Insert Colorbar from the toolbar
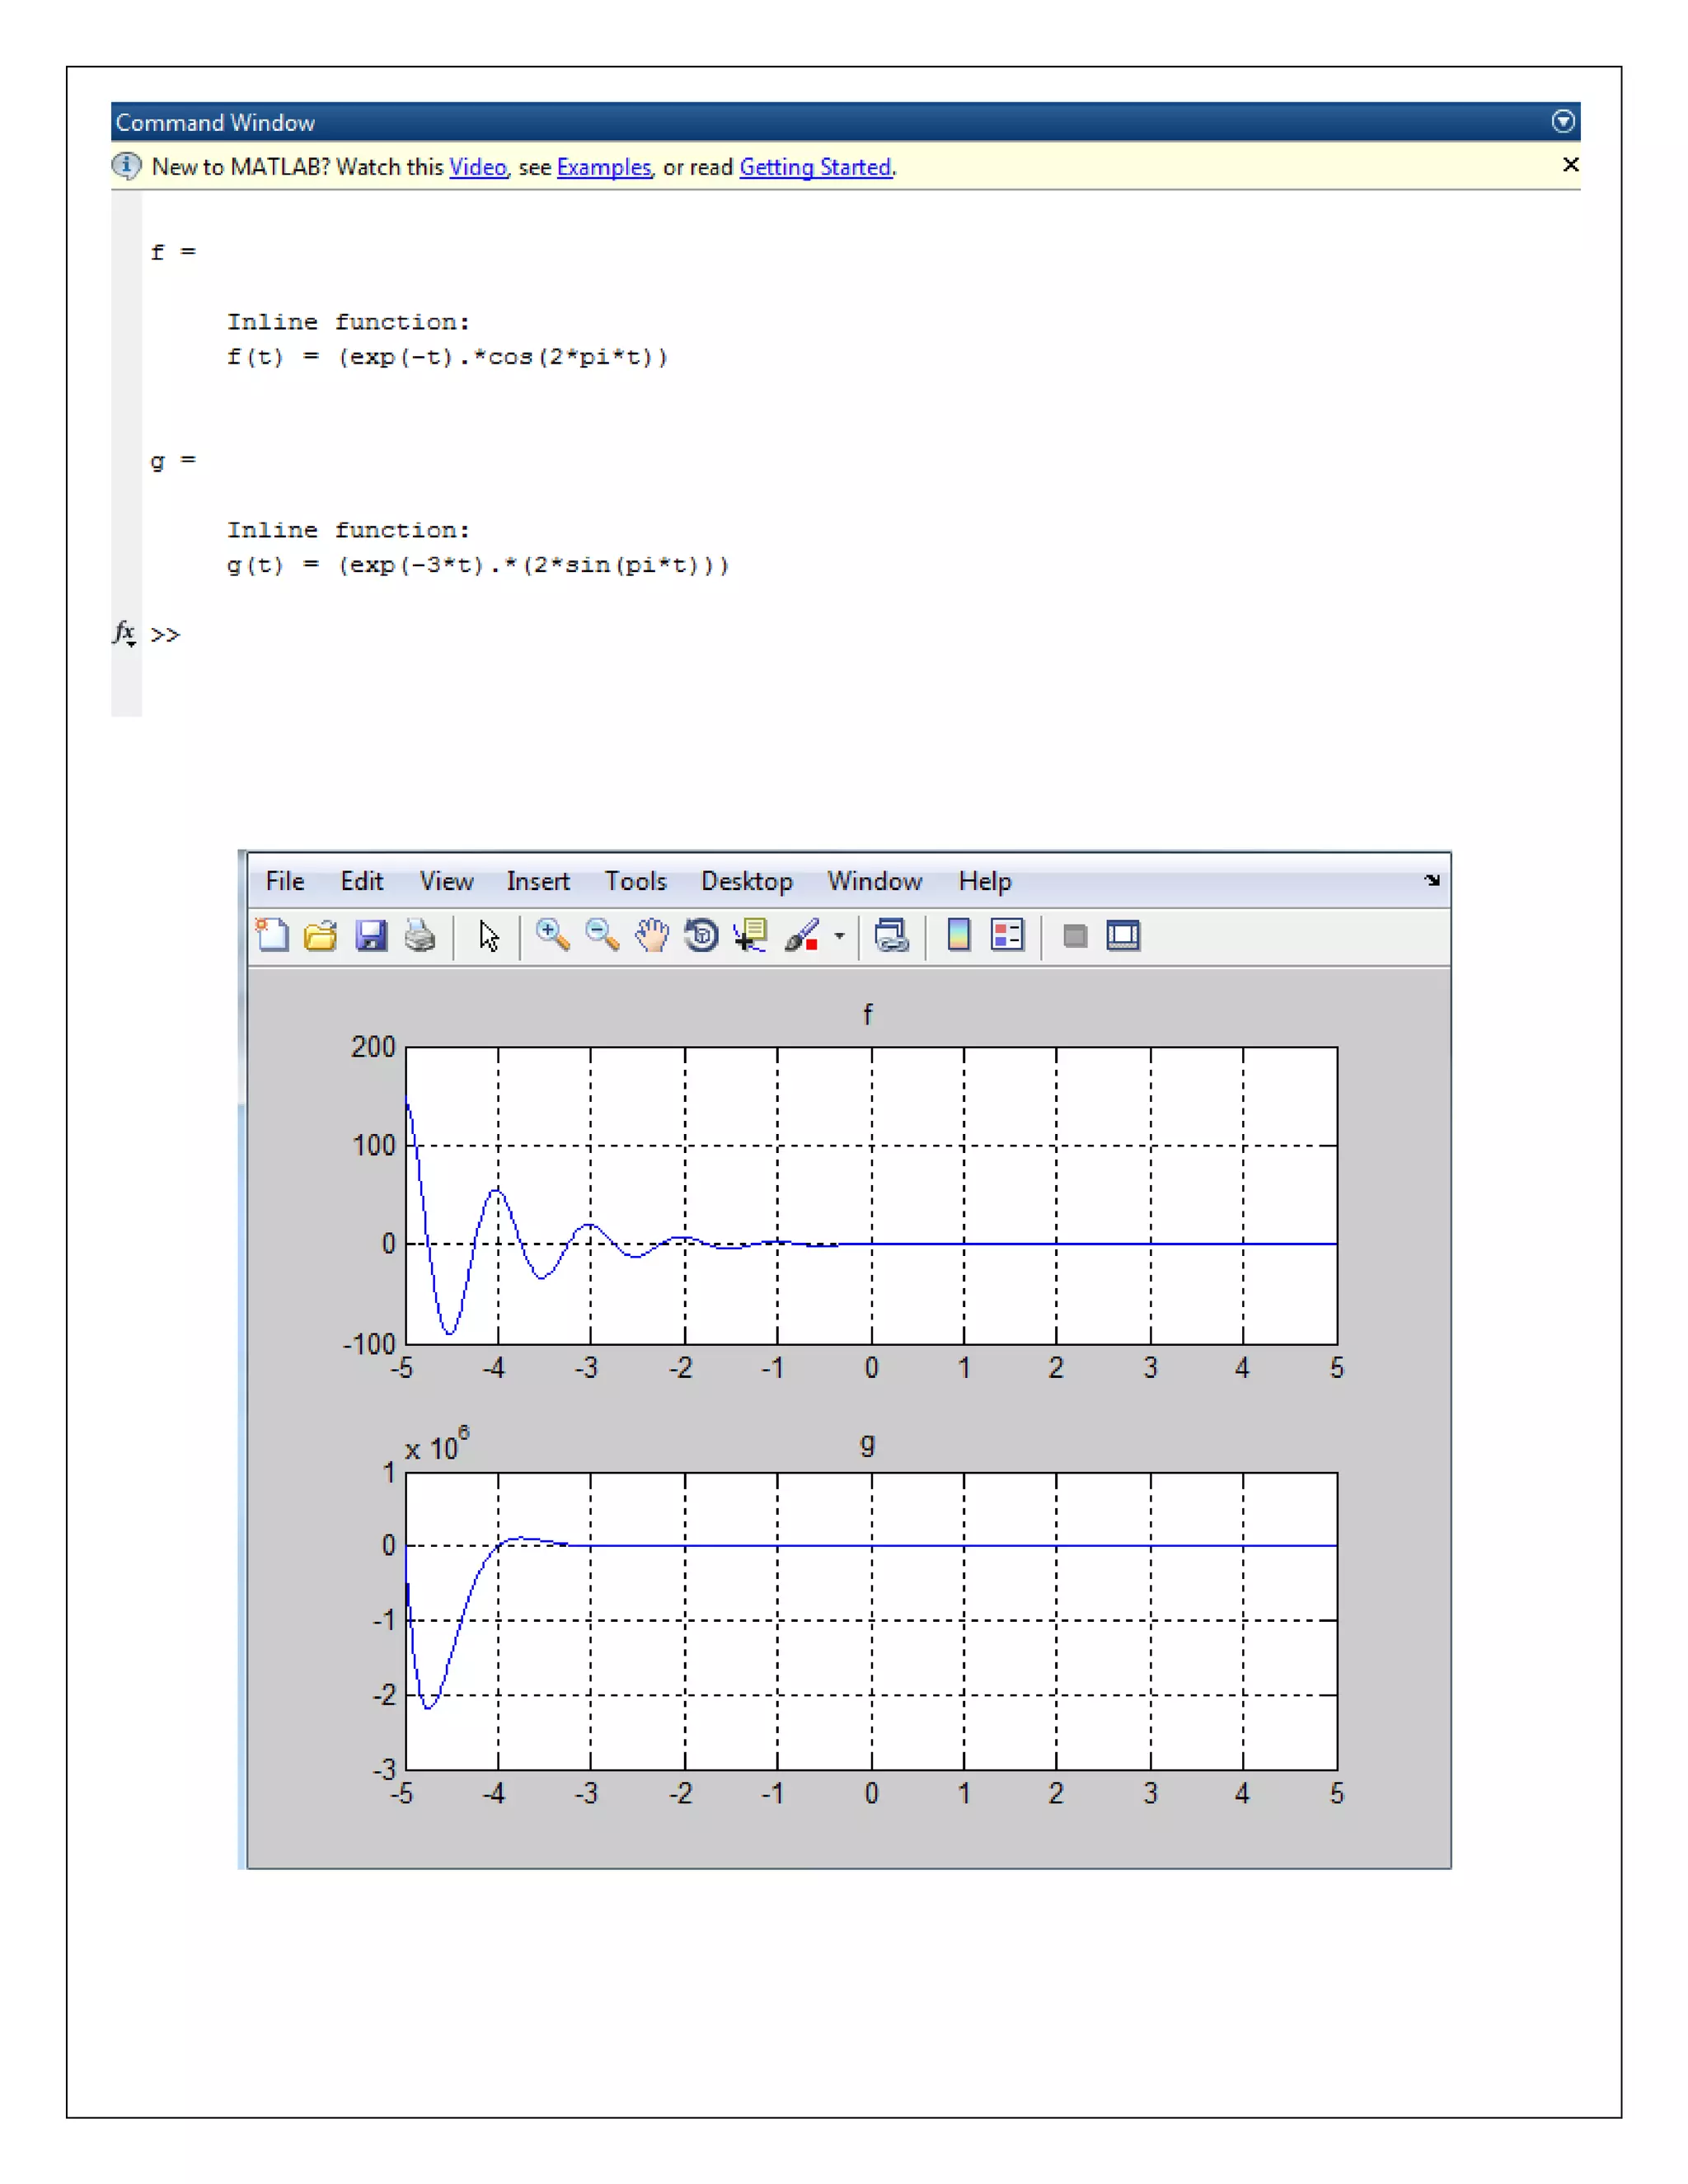 click(x=958, y=936)
